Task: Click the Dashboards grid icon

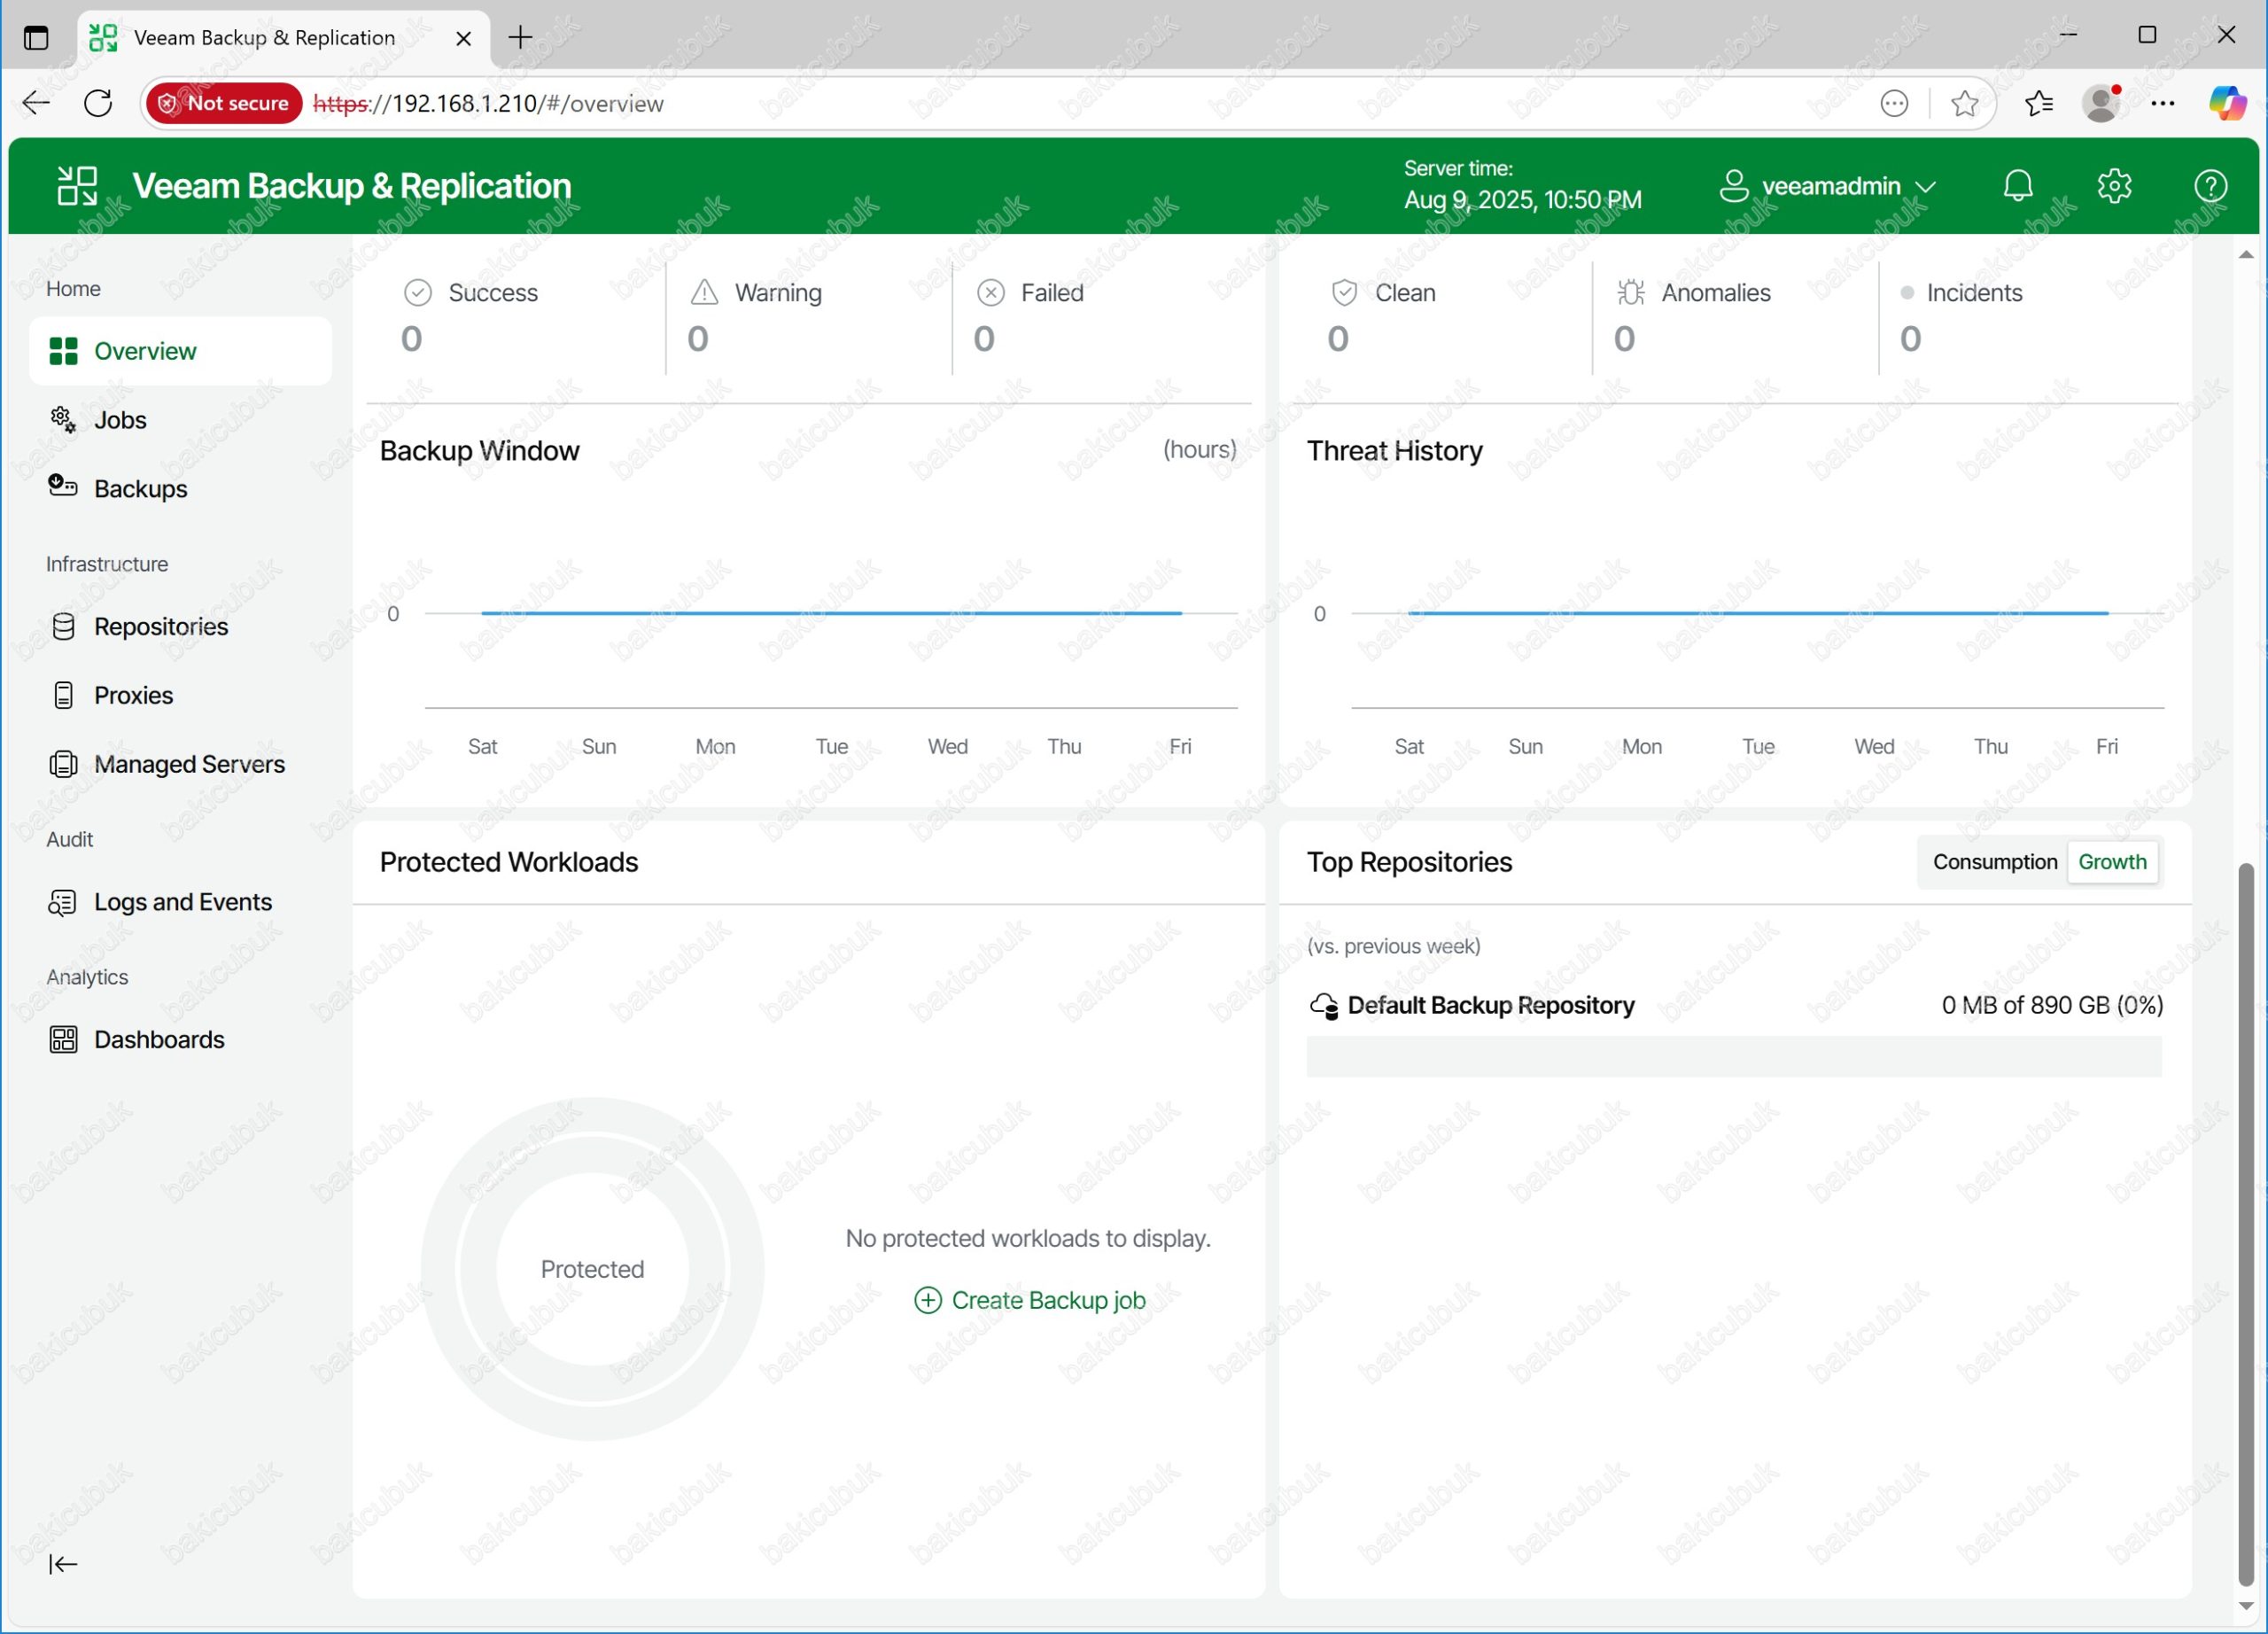Action: tap(63, 1040)
